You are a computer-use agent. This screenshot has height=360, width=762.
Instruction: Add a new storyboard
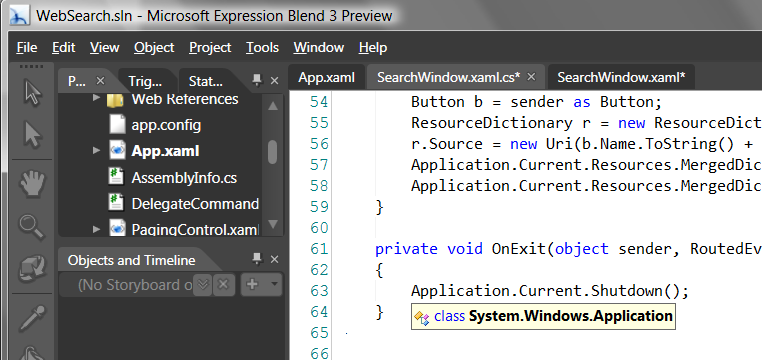[x=252, y=284]
